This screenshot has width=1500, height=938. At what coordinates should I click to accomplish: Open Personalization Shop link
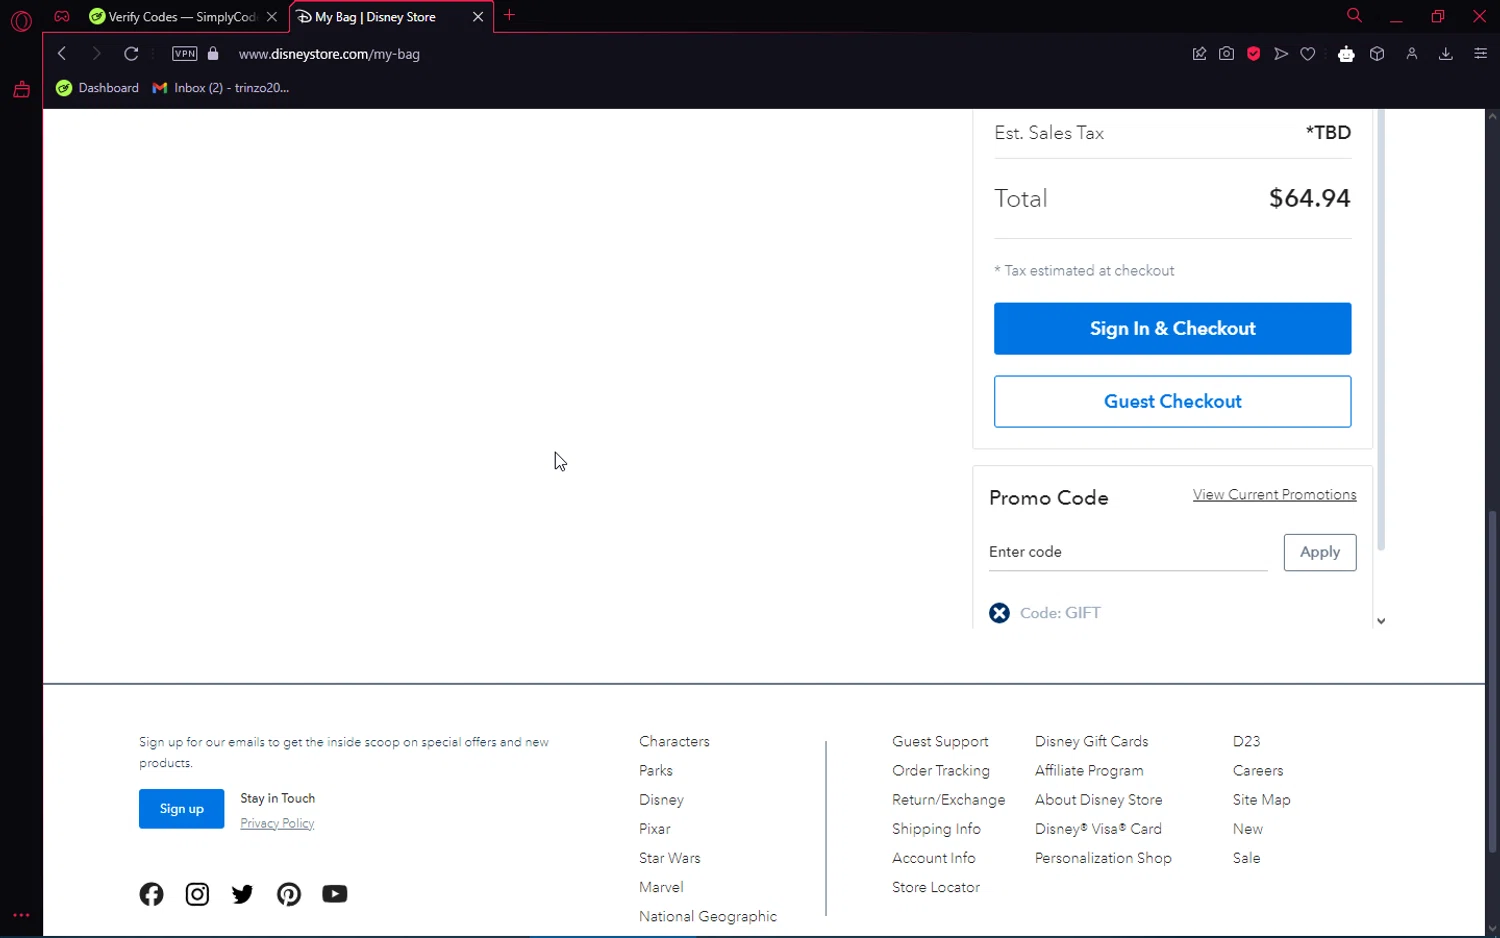pyautogui.click(x=1103, y=858)
